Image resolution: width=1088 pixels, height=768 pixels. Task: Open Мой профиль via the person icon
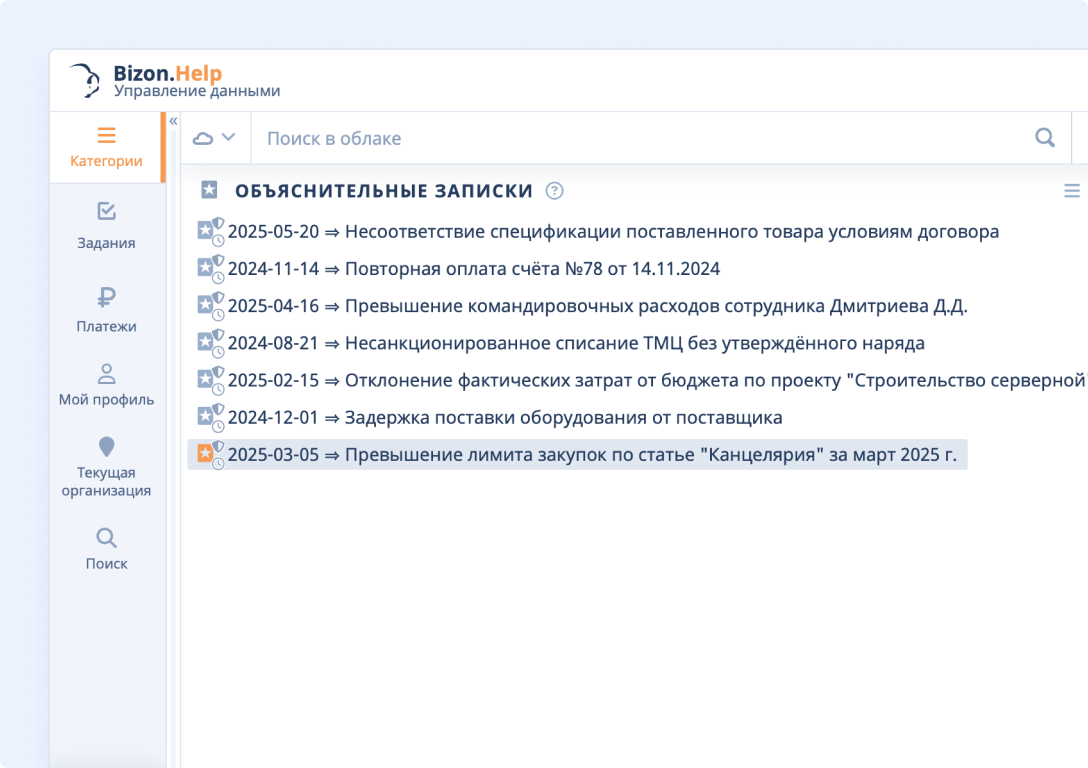click(x=106, y=372)
